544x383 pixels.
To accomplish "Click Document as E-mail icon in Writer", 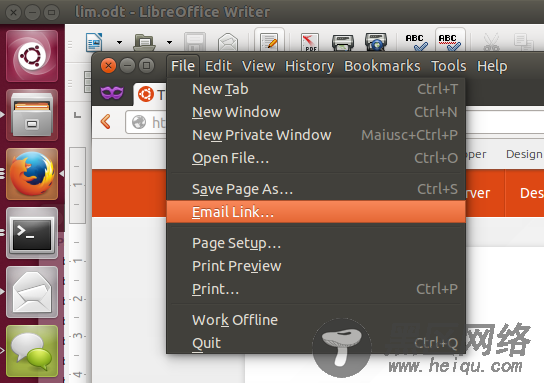I will point(228,42).
